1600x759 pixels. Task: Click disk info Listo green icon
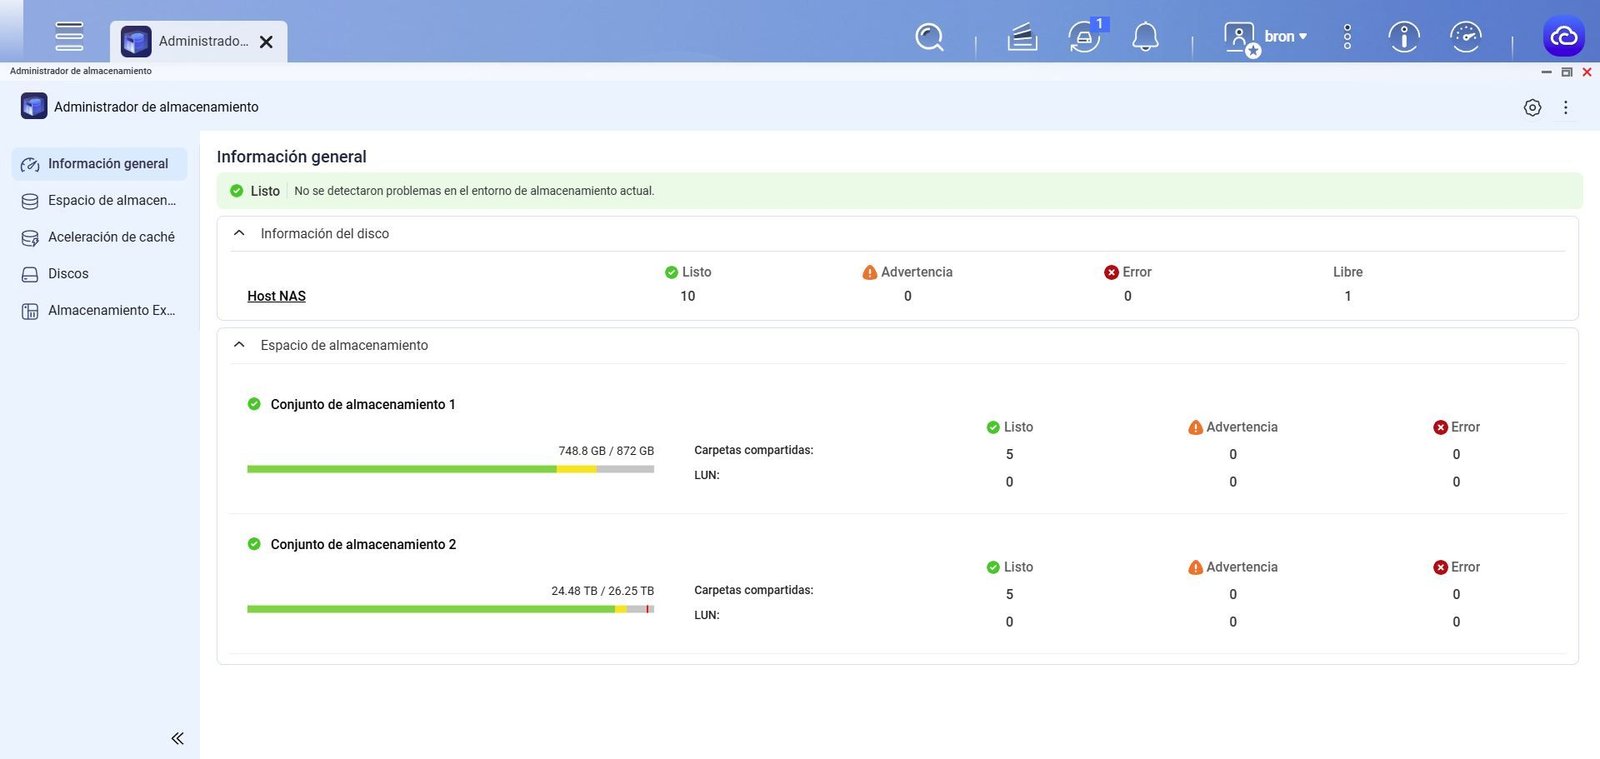pos(671,272)
